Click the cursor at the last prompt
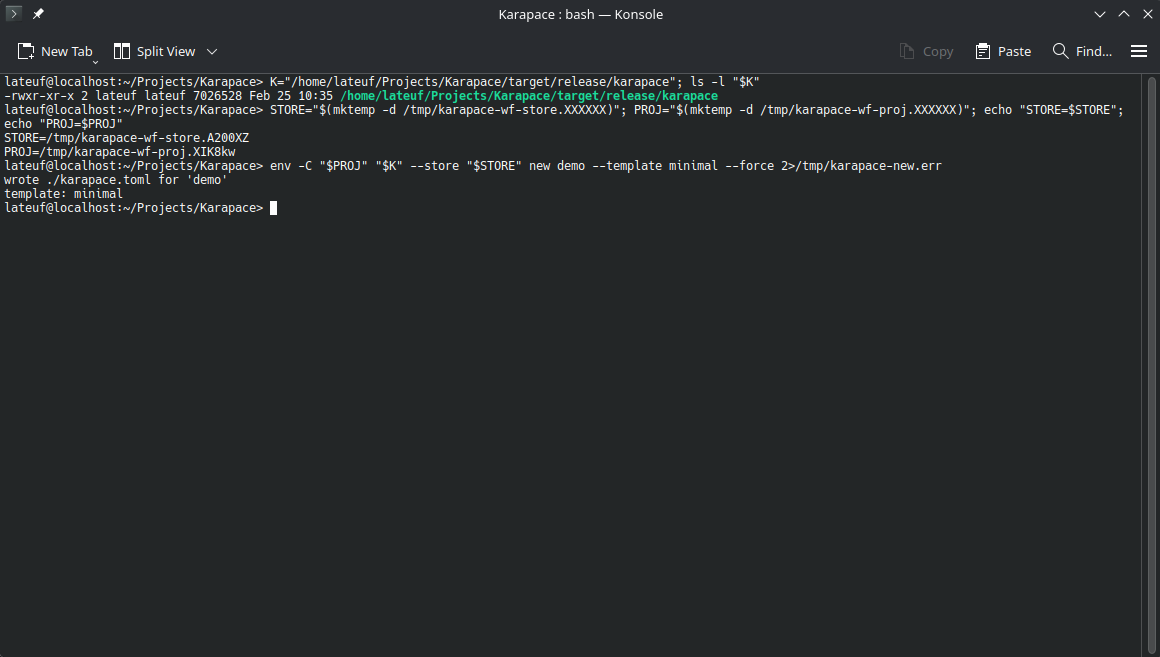Viewport: 1160px width, 657px height. (273, 208)
